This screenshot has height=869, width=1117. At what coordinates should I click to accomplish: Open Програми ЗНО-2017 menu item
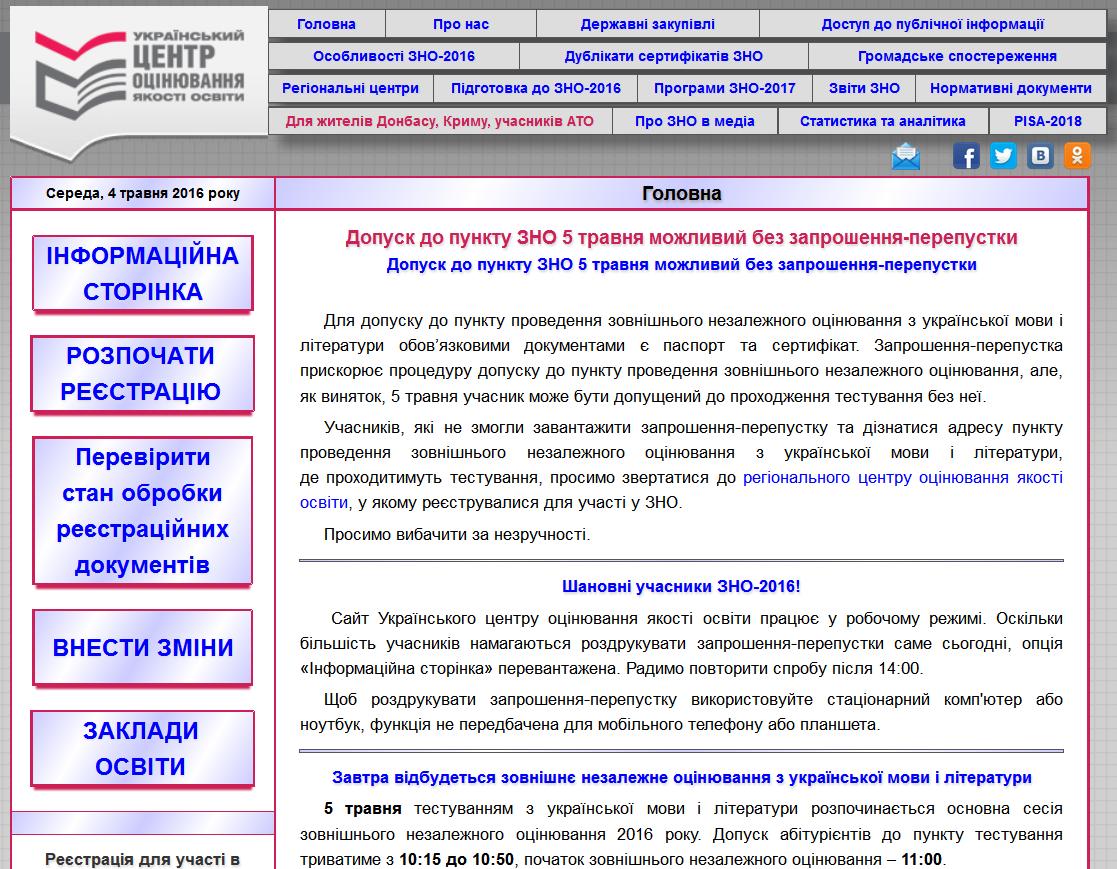coord(724,88)
